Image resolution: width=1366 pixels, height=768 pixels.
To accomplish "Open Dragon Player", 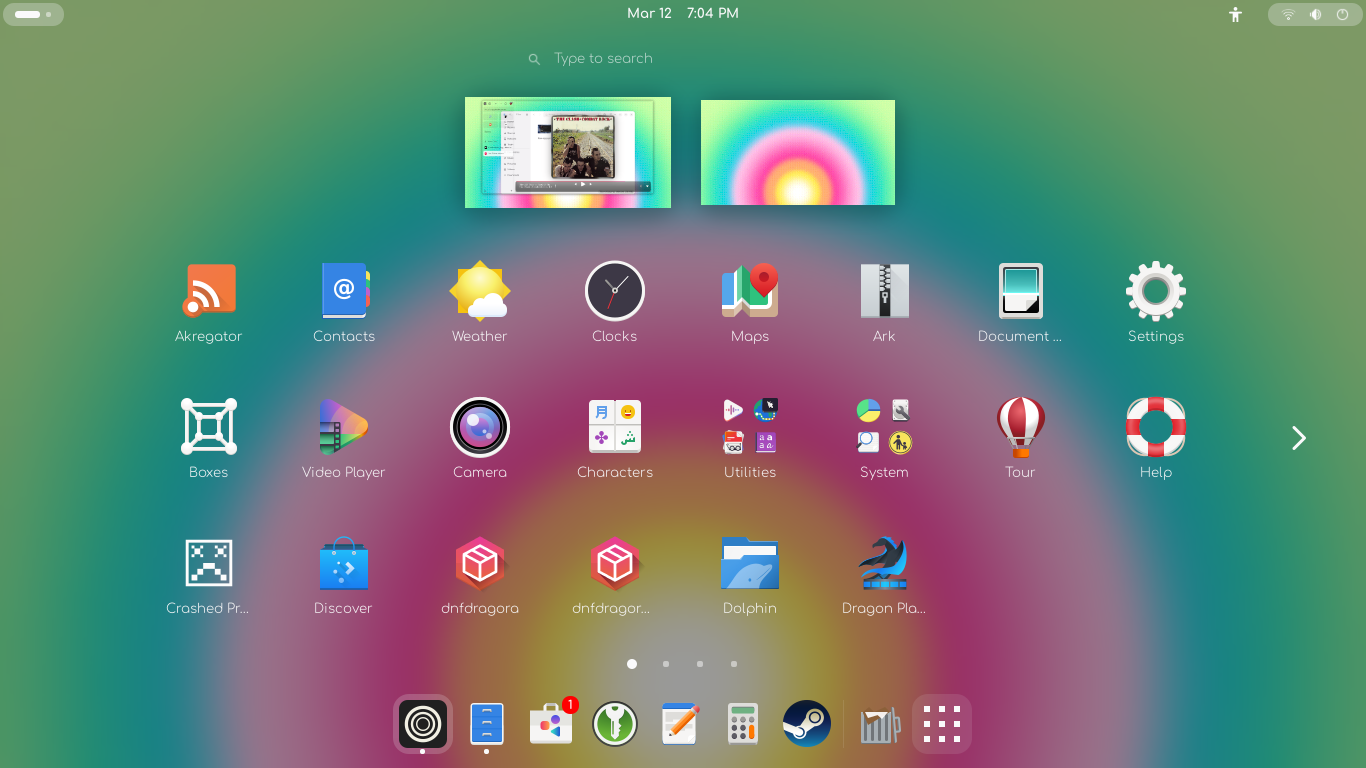I will pos(884,561).
